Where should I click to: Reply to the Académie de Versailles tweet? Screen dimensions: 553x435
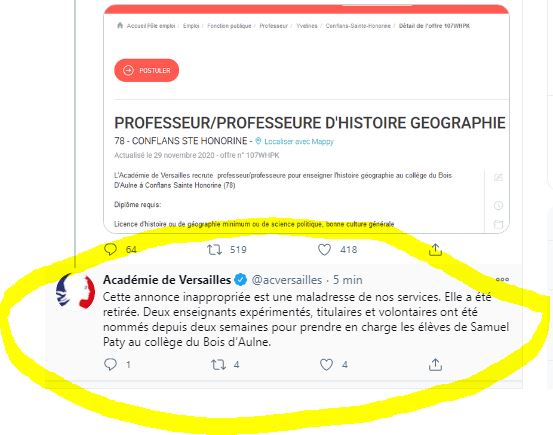click(110, 364)
